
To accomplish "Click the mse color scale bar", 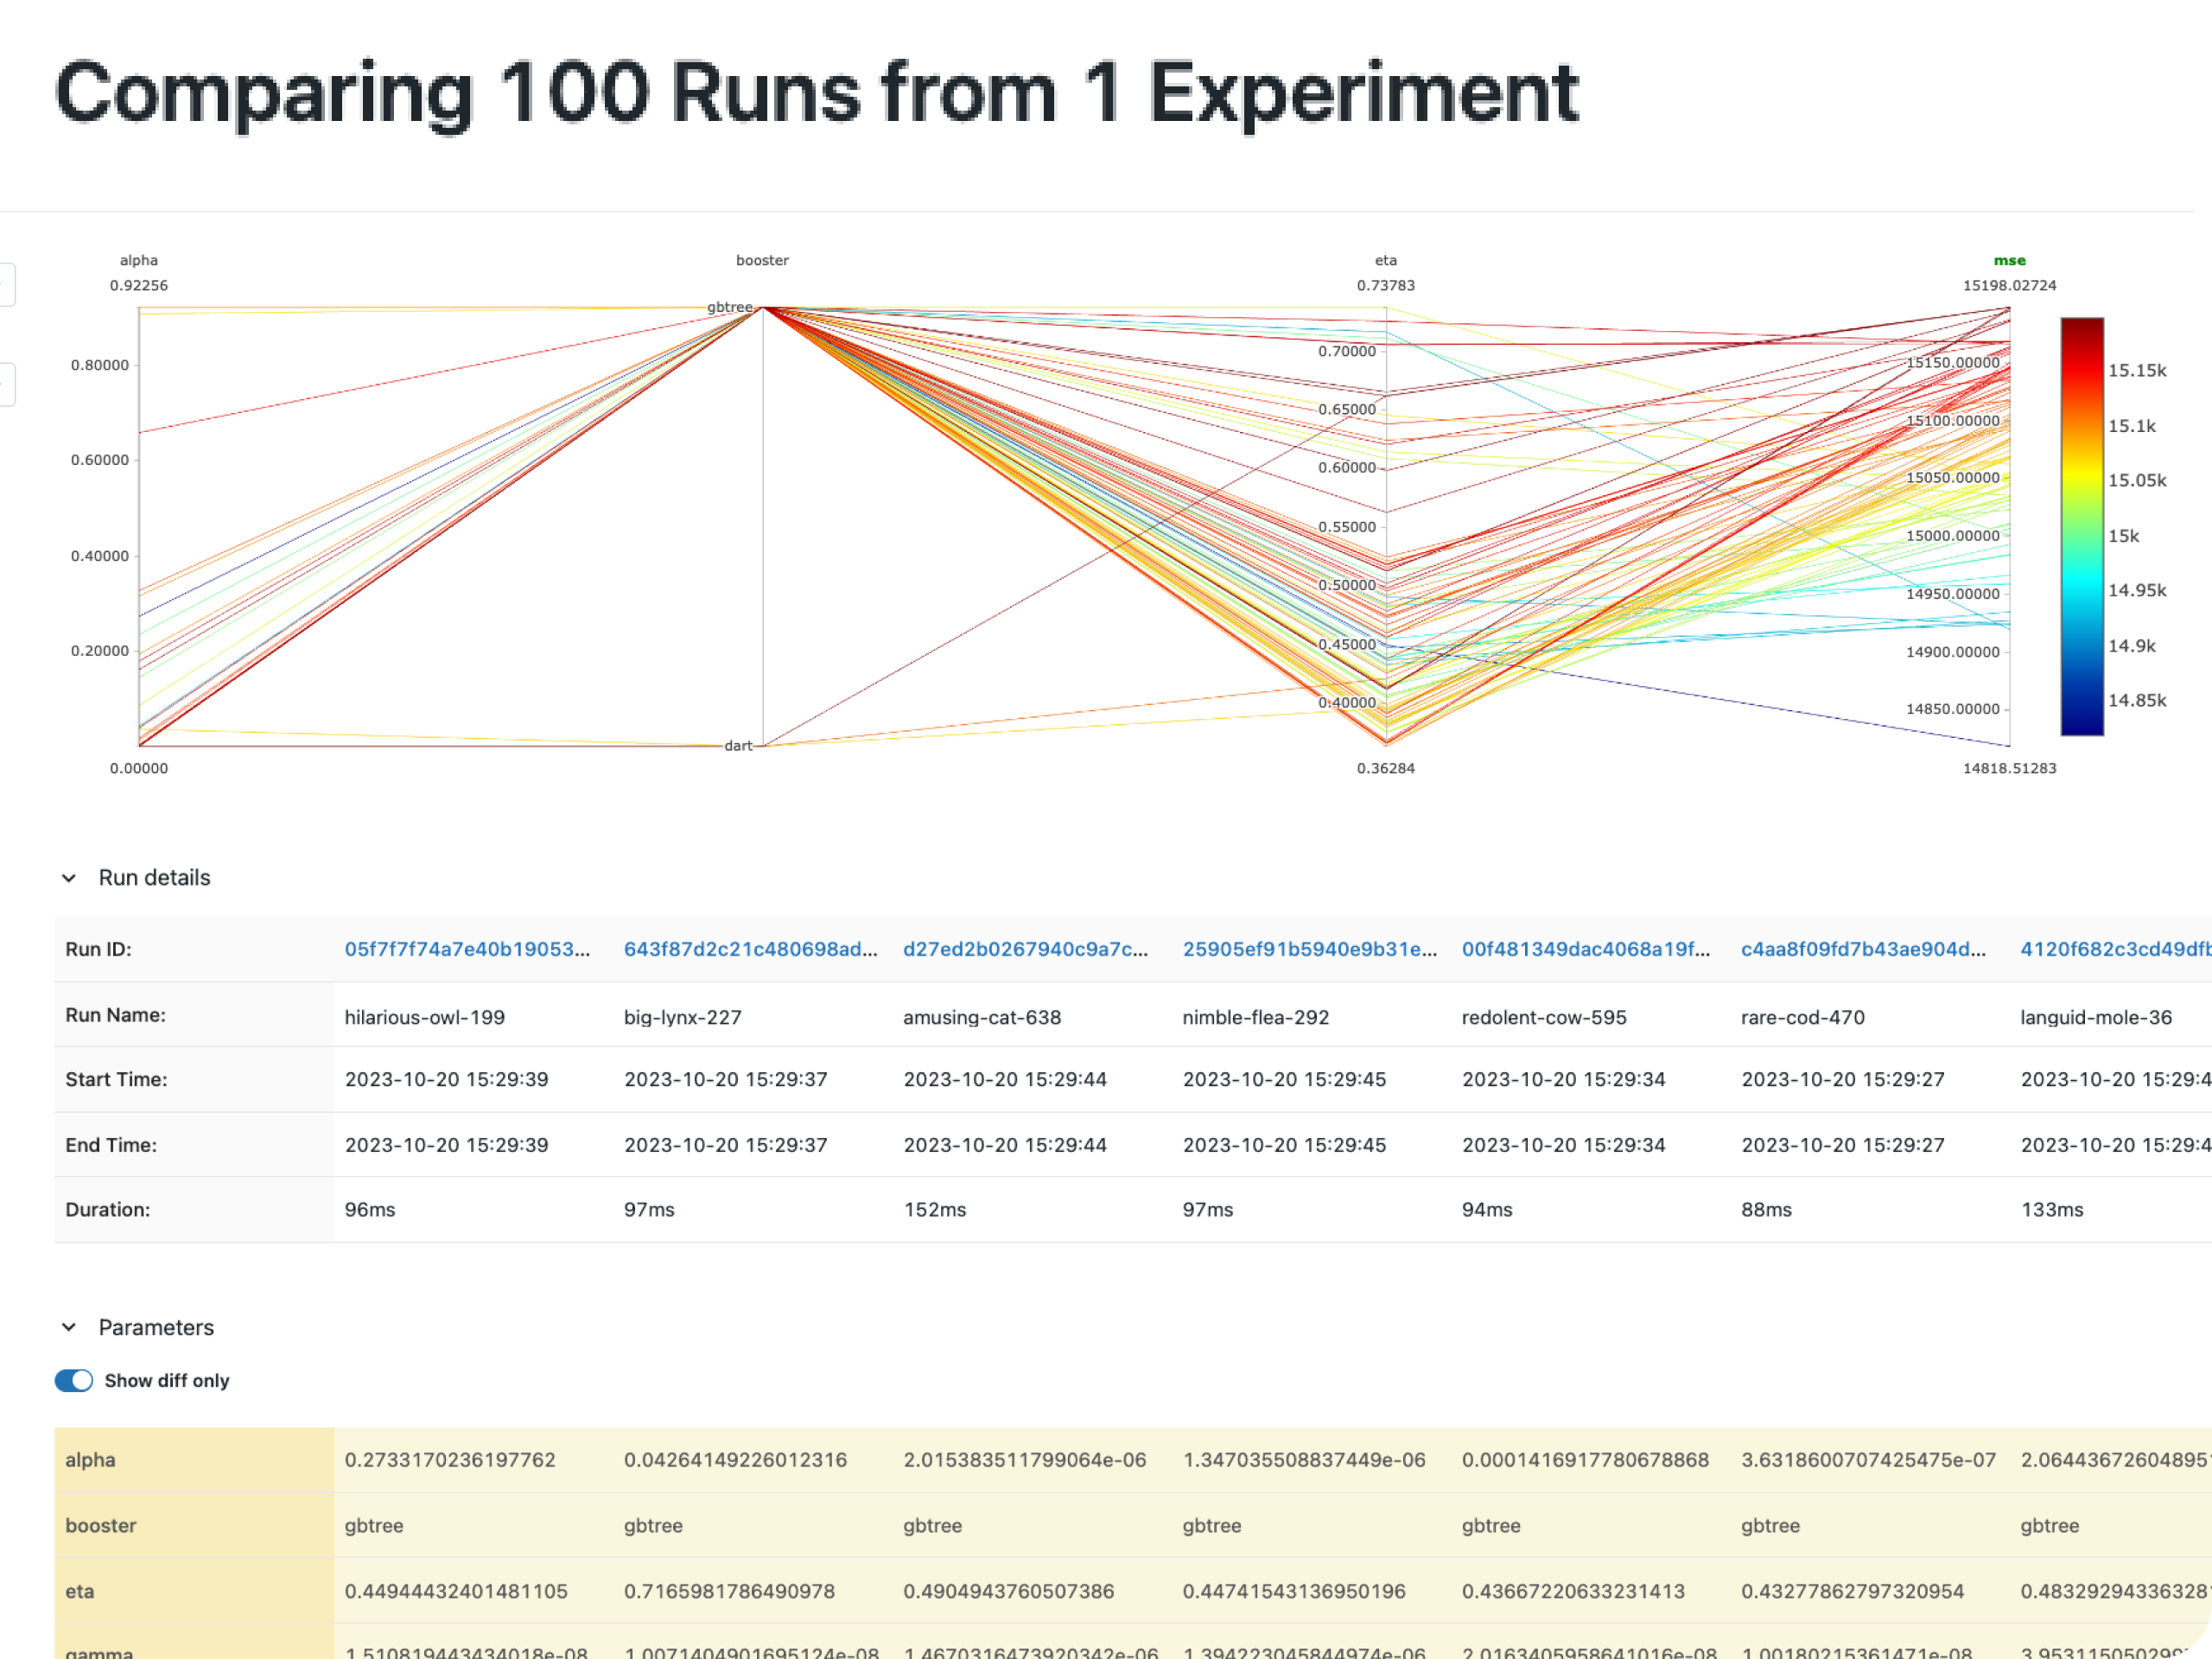I will (x=2082, y=527).
